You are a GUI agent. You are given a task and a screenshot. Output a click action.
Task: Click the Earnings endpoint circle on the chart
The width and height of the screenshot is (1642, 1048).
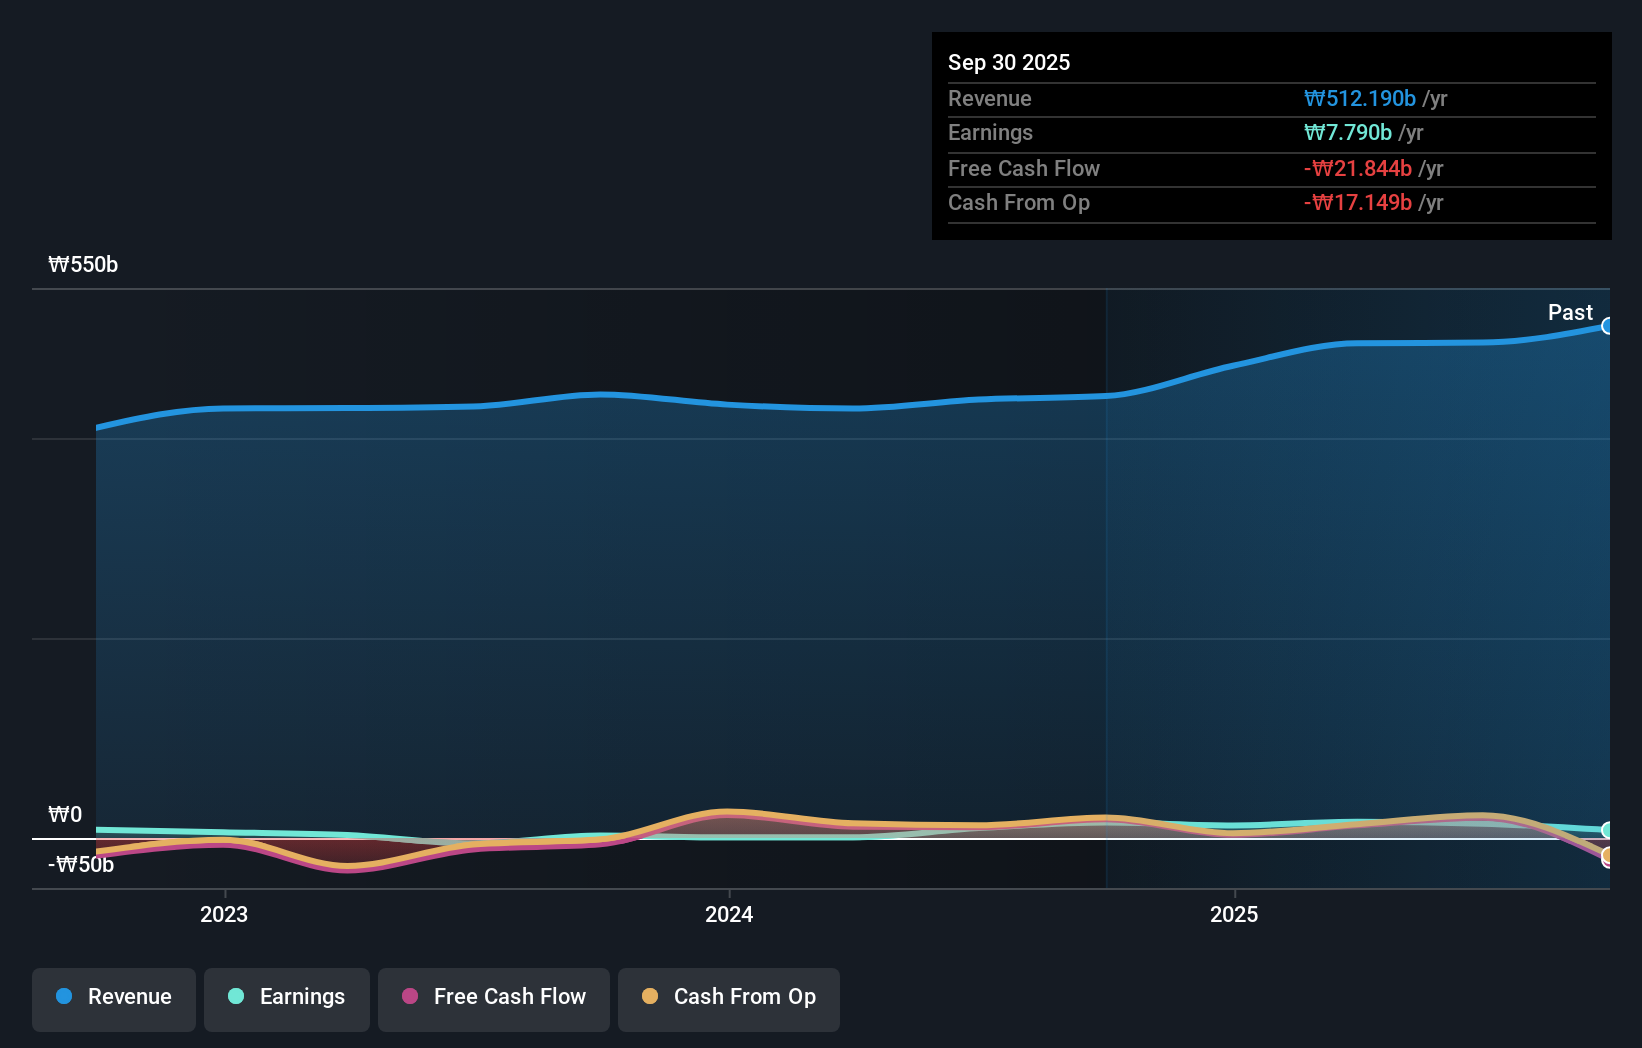pyautogui.click(x=1609, y=830)
